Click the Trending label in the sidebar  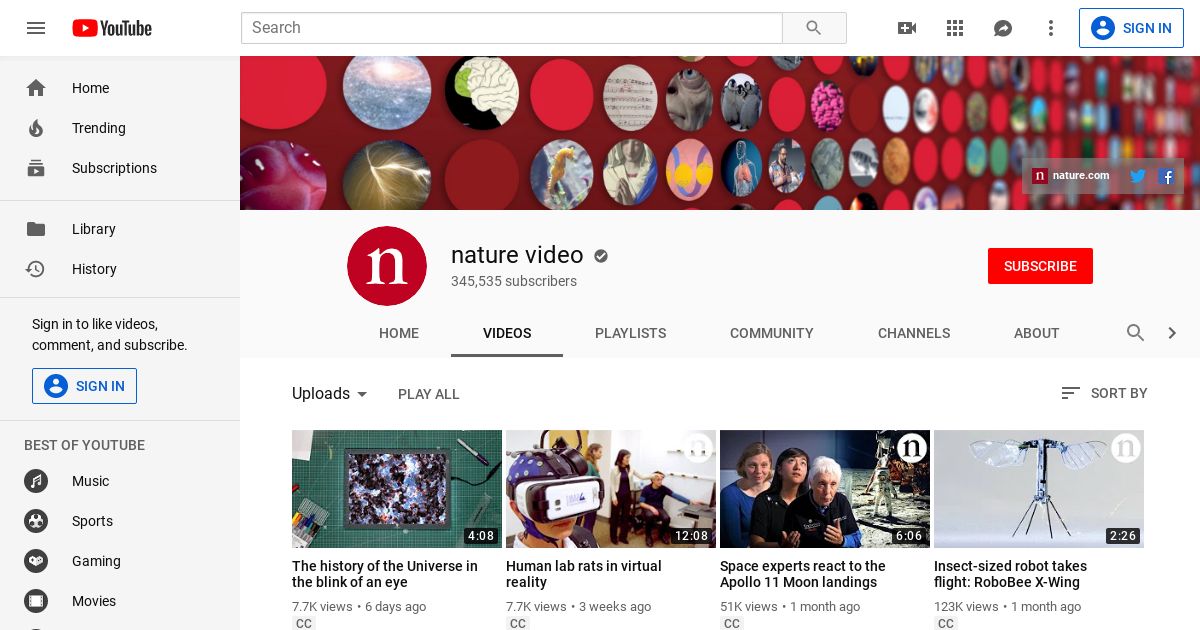pyautogui.click(x=99, y=128)
